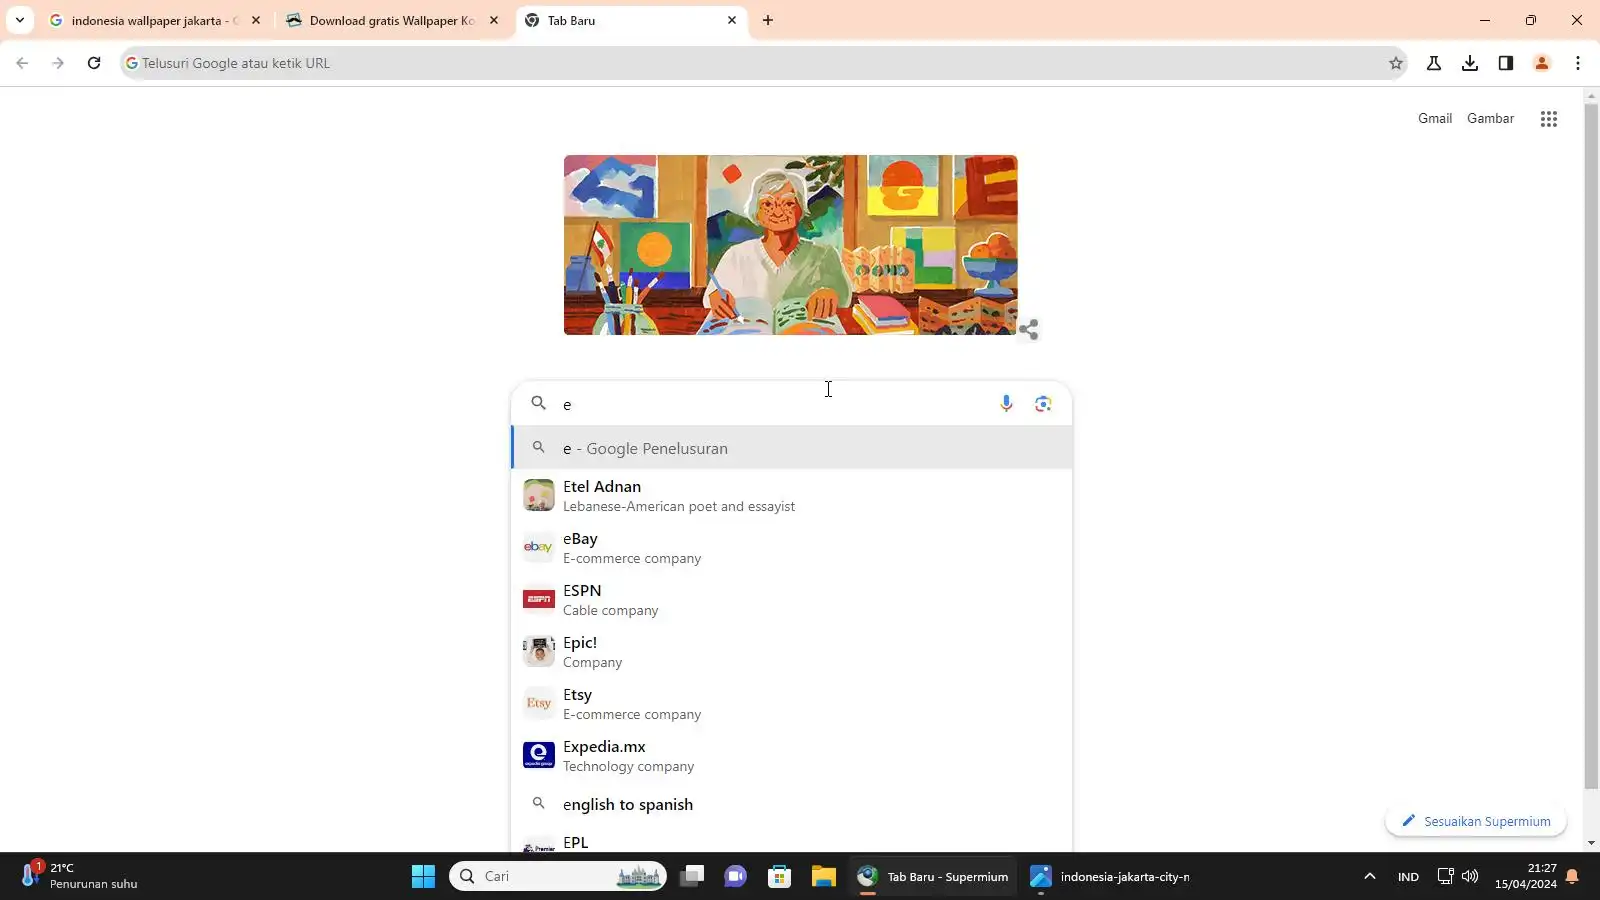Open the Google Doodle illustration
The width and height of the screenshot is (1600, 900).
click(790, 245)
